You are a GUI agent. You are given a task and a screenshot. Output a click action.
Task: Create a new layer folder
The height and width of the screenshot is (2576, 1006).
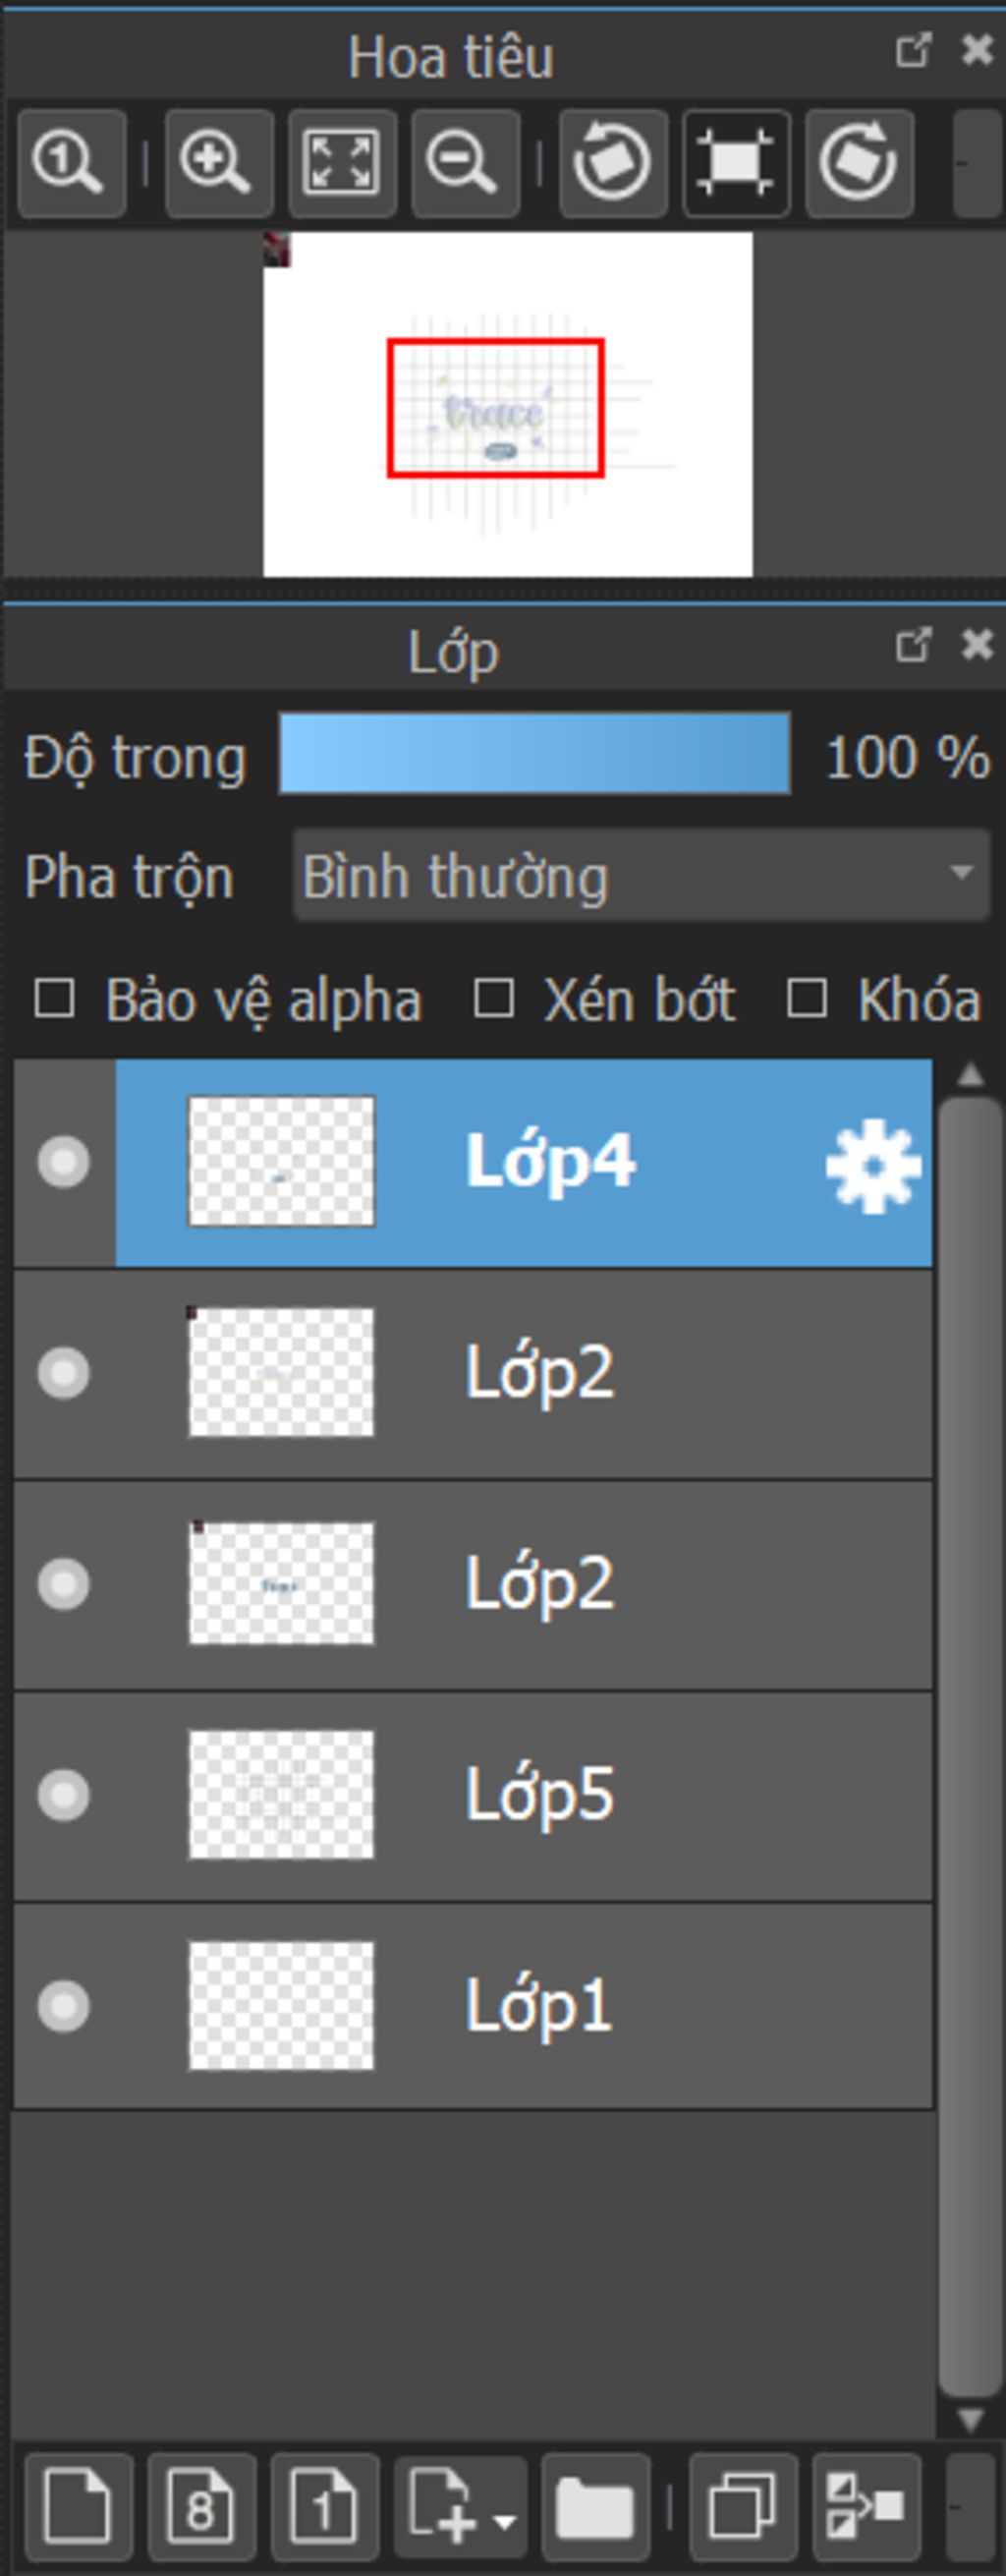pos(595,2505)
